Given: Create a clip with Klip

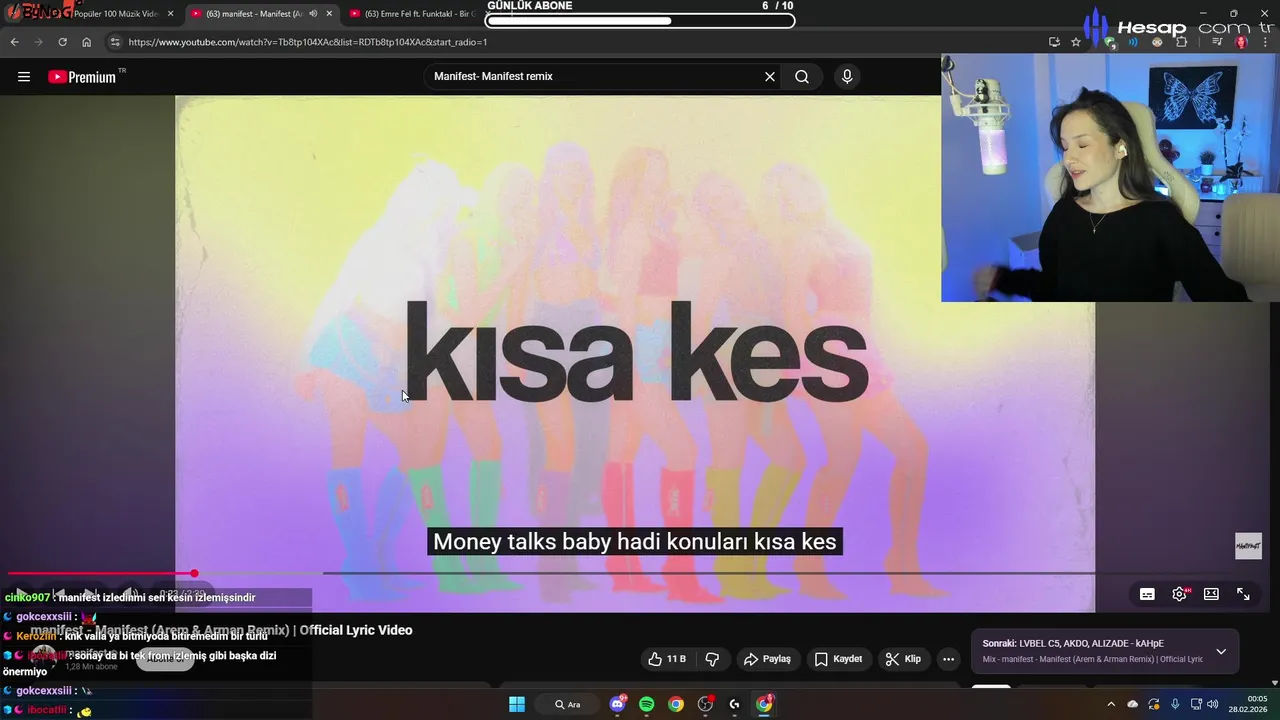Looking at the screenshot, I should click(903, 659).
